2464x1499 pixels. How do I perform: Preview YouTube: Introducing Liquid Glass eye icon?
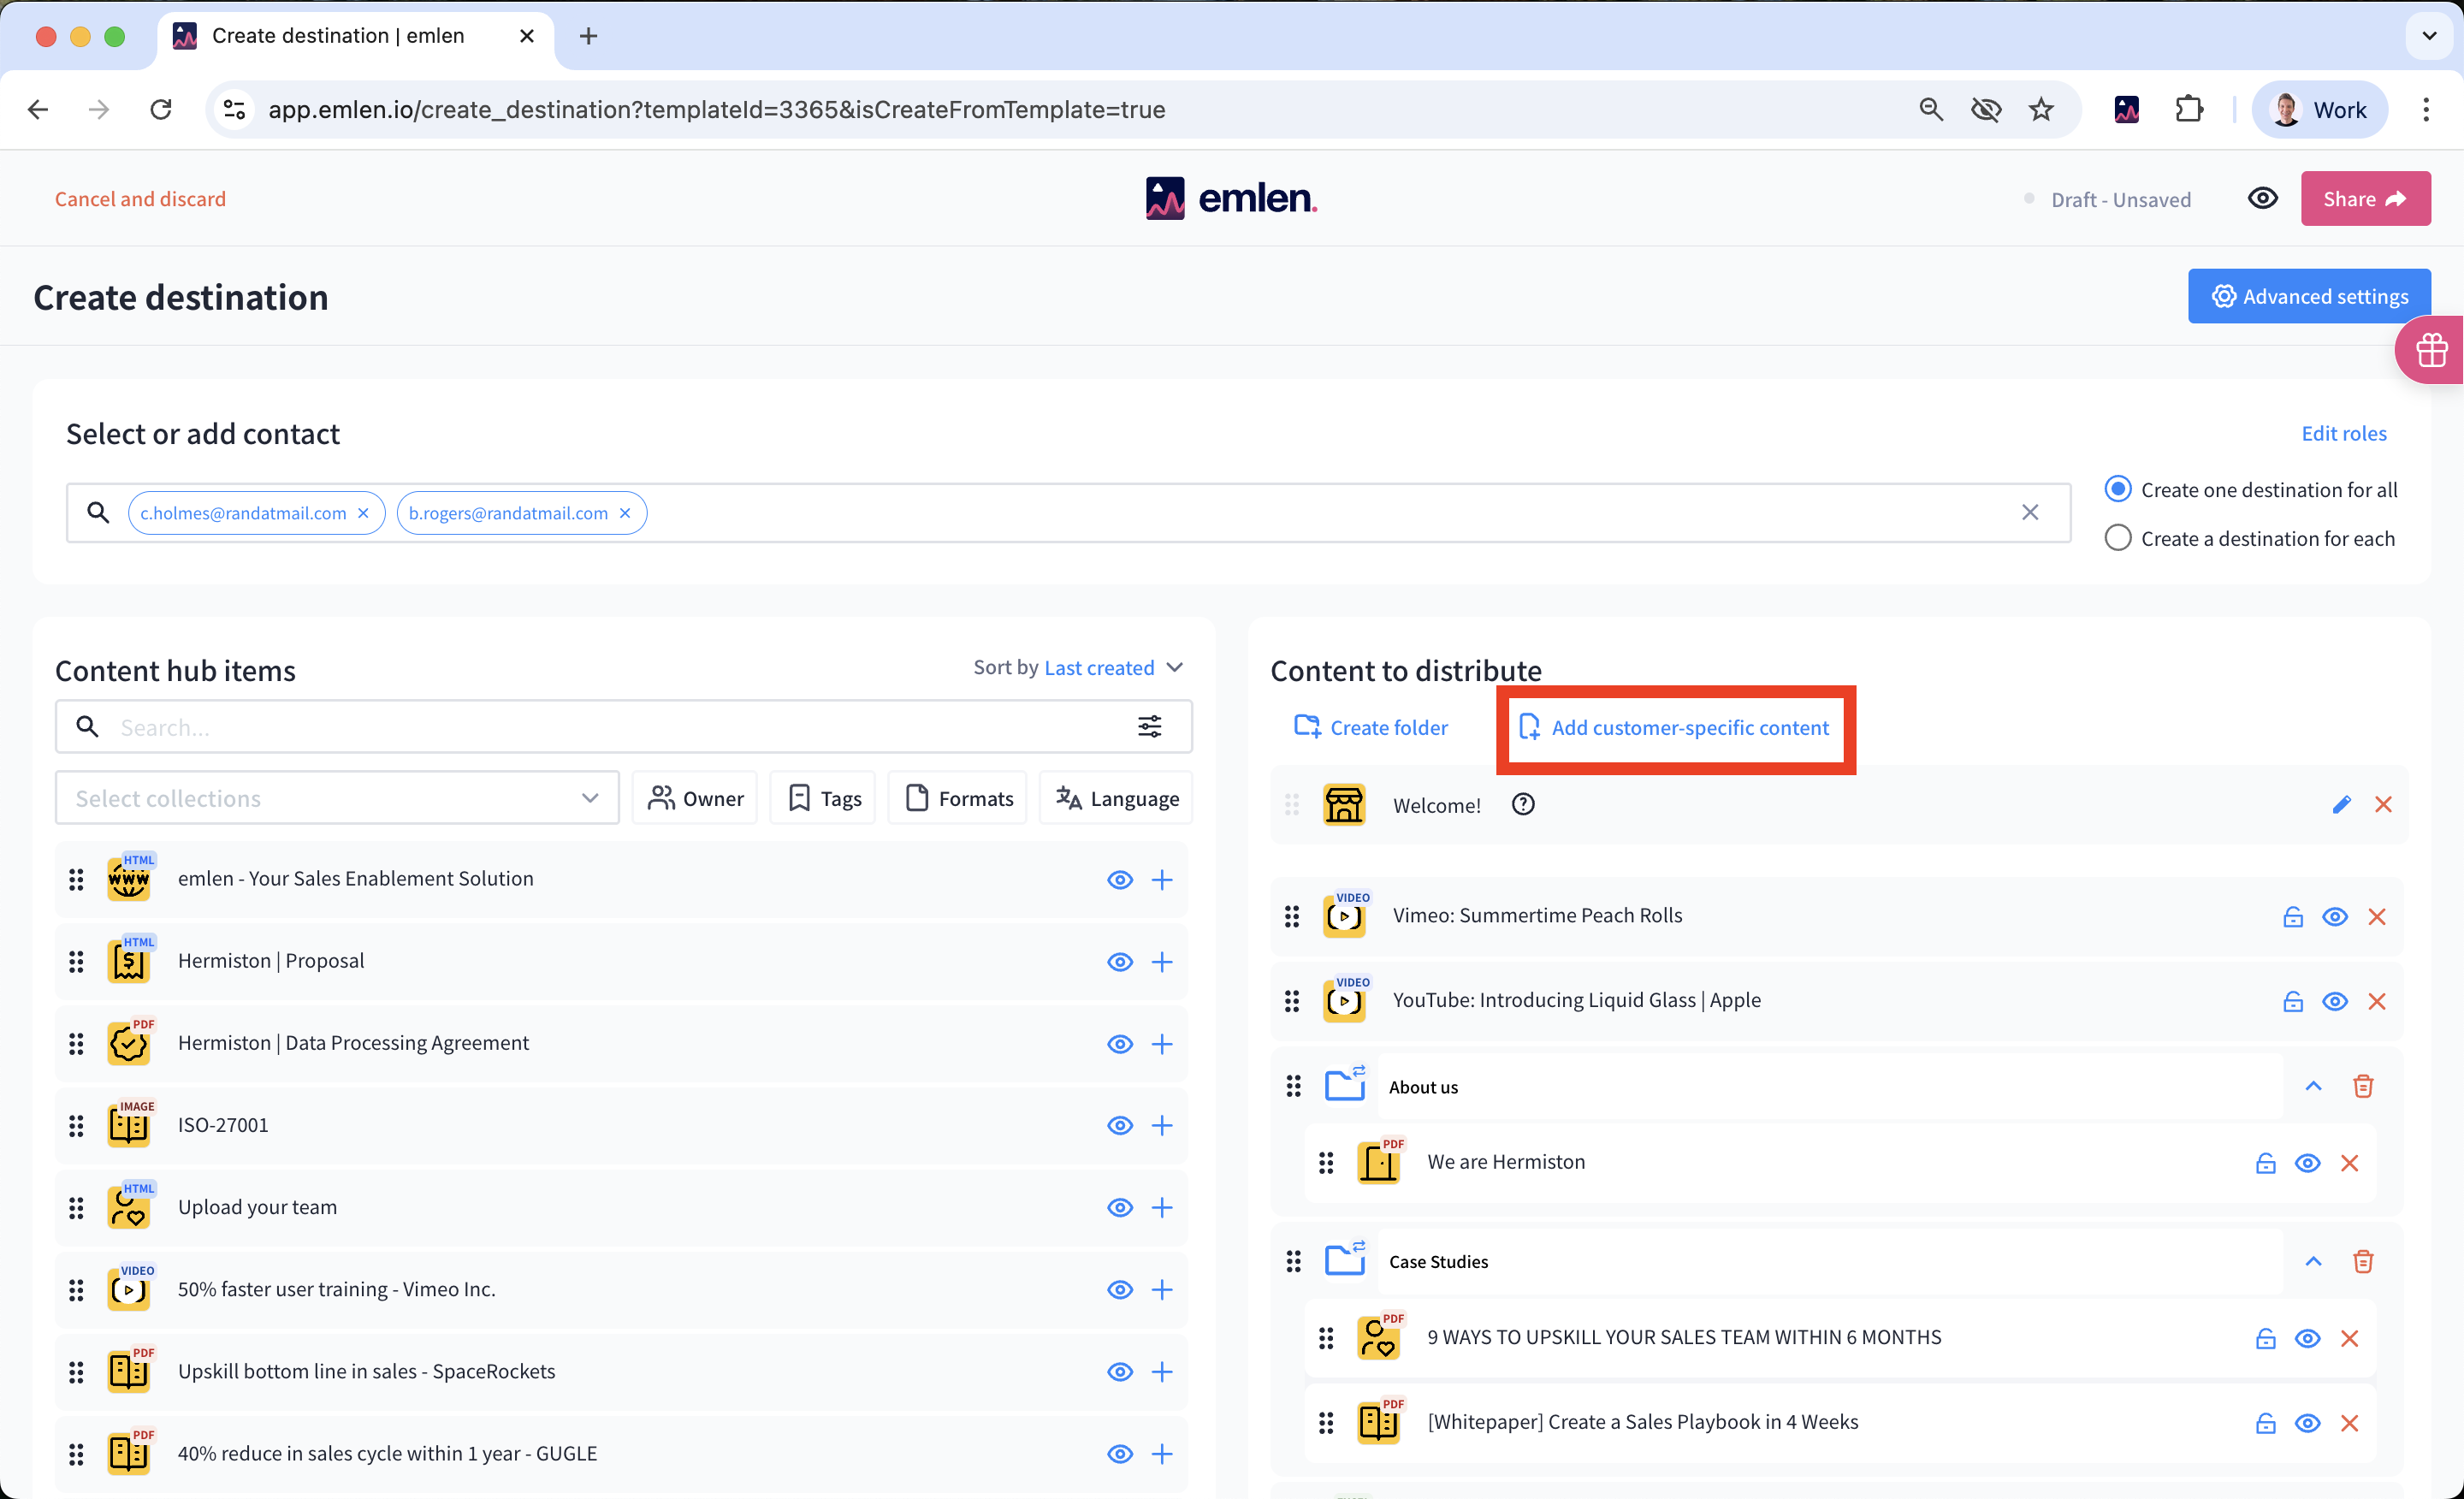(x=2334, y=1002)
